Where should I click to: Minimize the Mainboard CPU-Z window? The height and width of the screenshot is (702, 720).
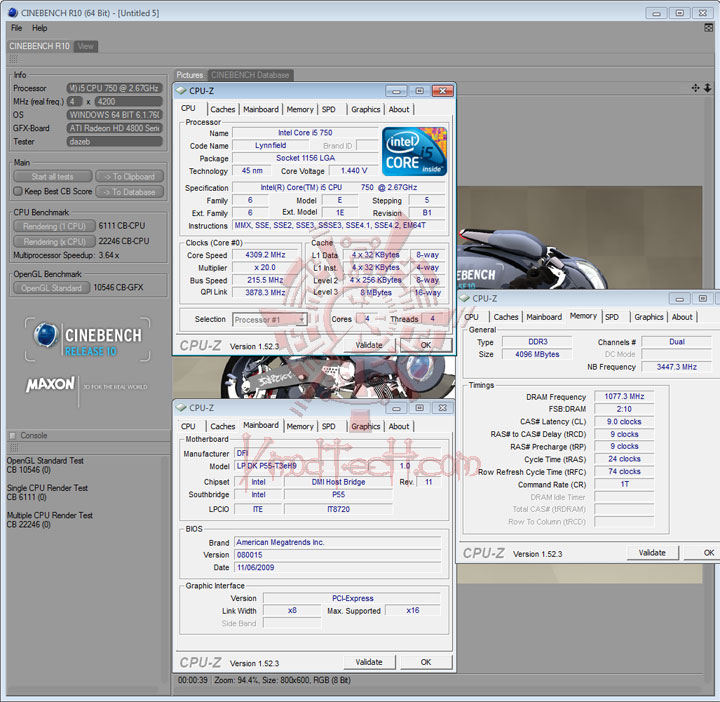[x=396, y=408]
